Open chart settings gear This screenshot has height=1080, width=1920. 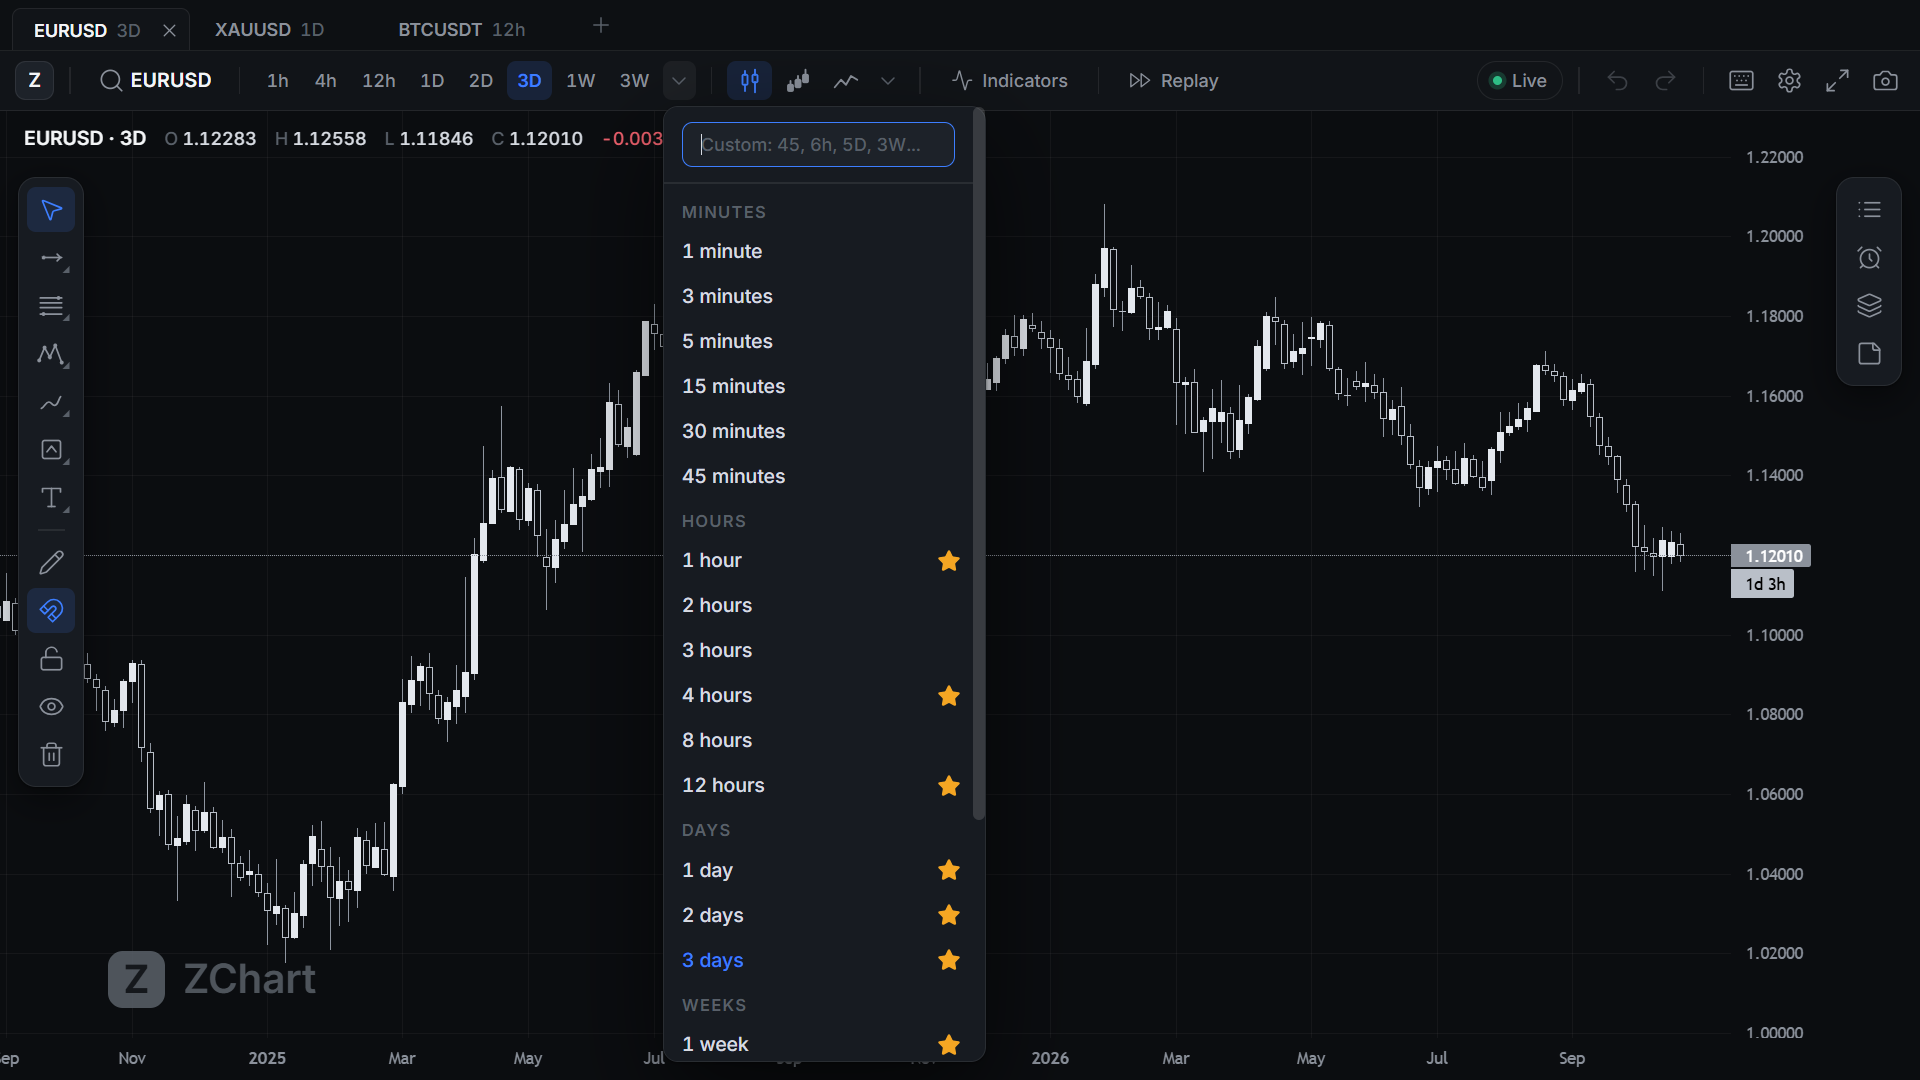tap(1789, 80)
